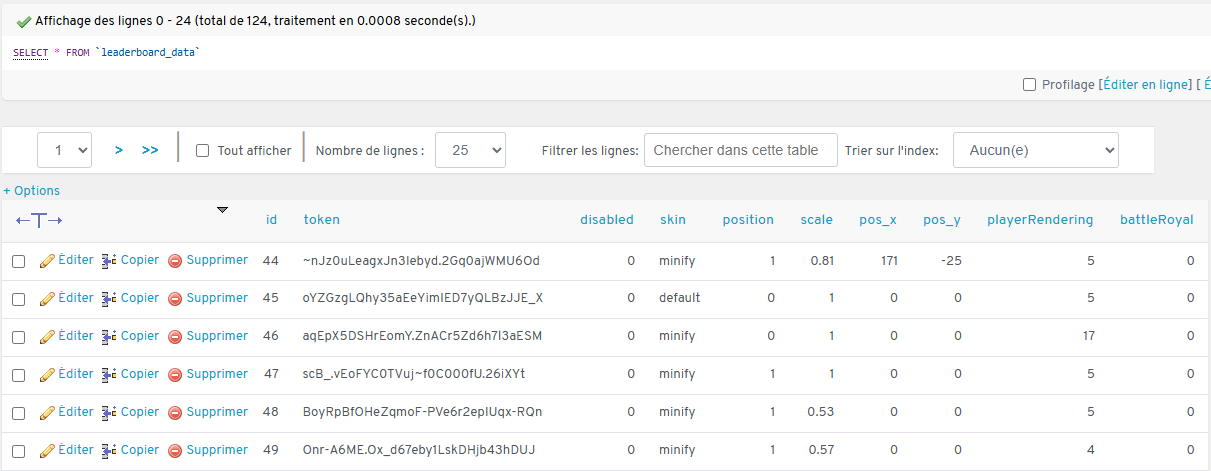Expand the + Options link
Image resolution: width=1211 pixels, height=471 pixels.
tap(31, 191)
